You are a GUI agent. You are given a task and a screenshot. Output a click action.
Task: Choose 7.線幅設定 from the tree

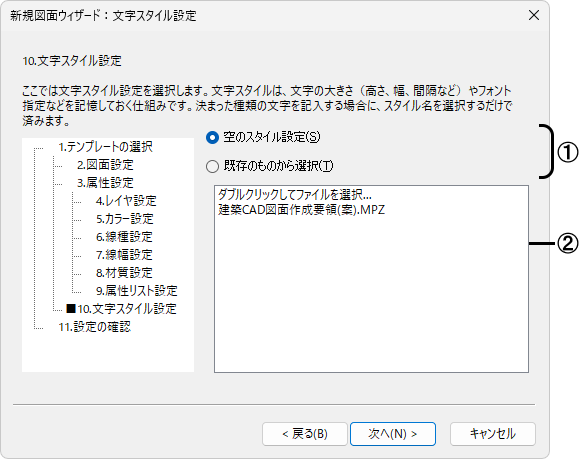[124, 255]
